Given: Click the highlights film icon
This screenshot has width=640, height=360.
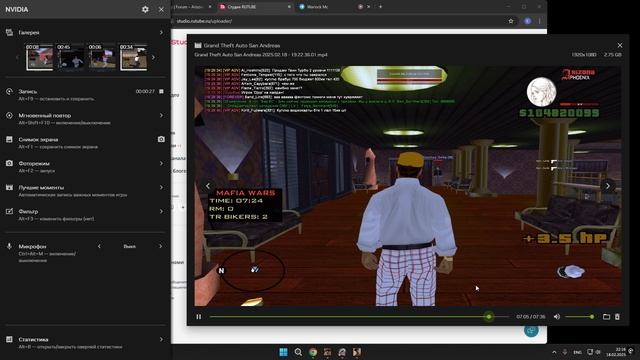Looking at the screenshot, I should tap(9, 187).
